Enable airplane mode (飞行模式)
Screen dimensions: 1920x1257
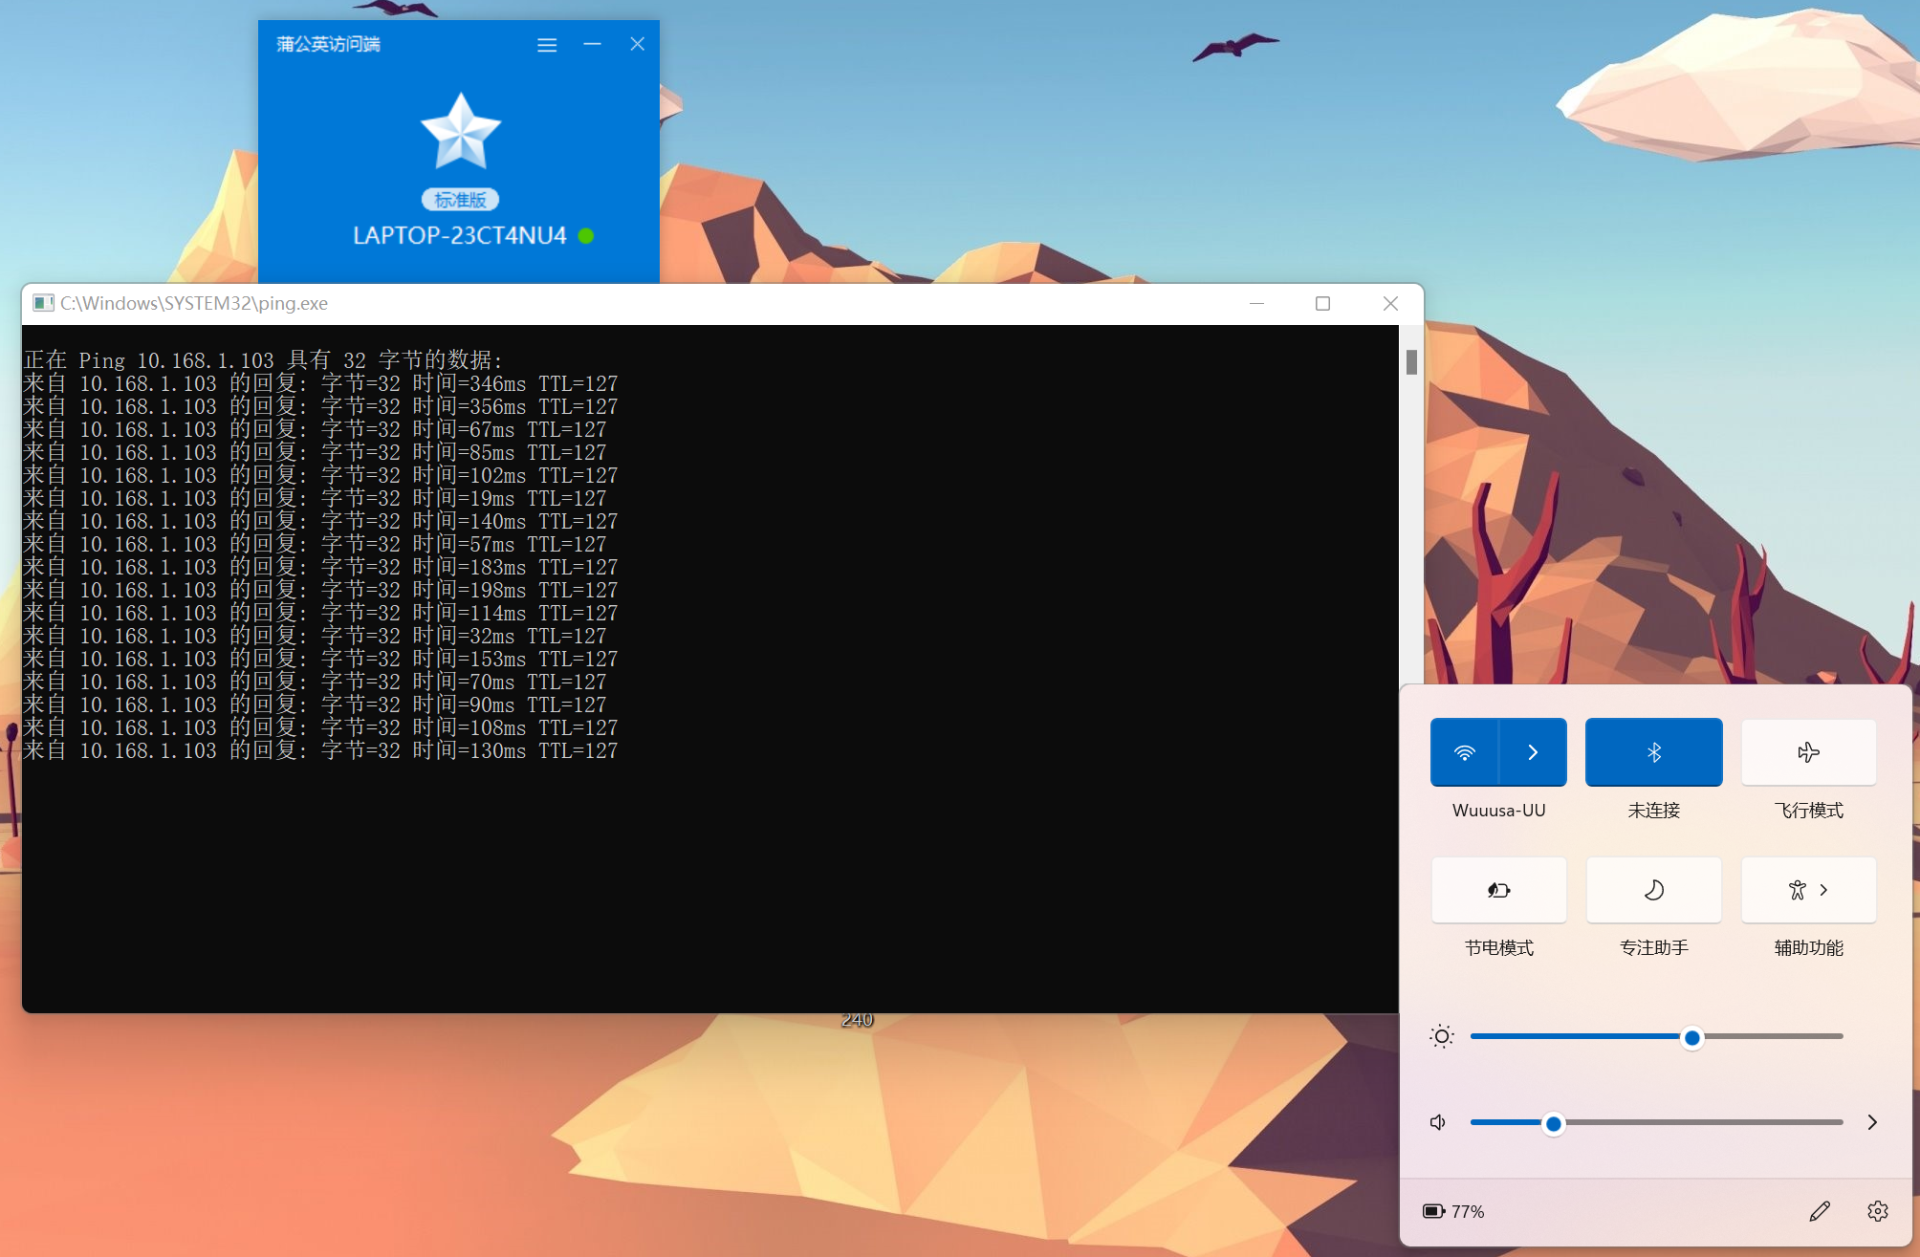[1808, 752]
